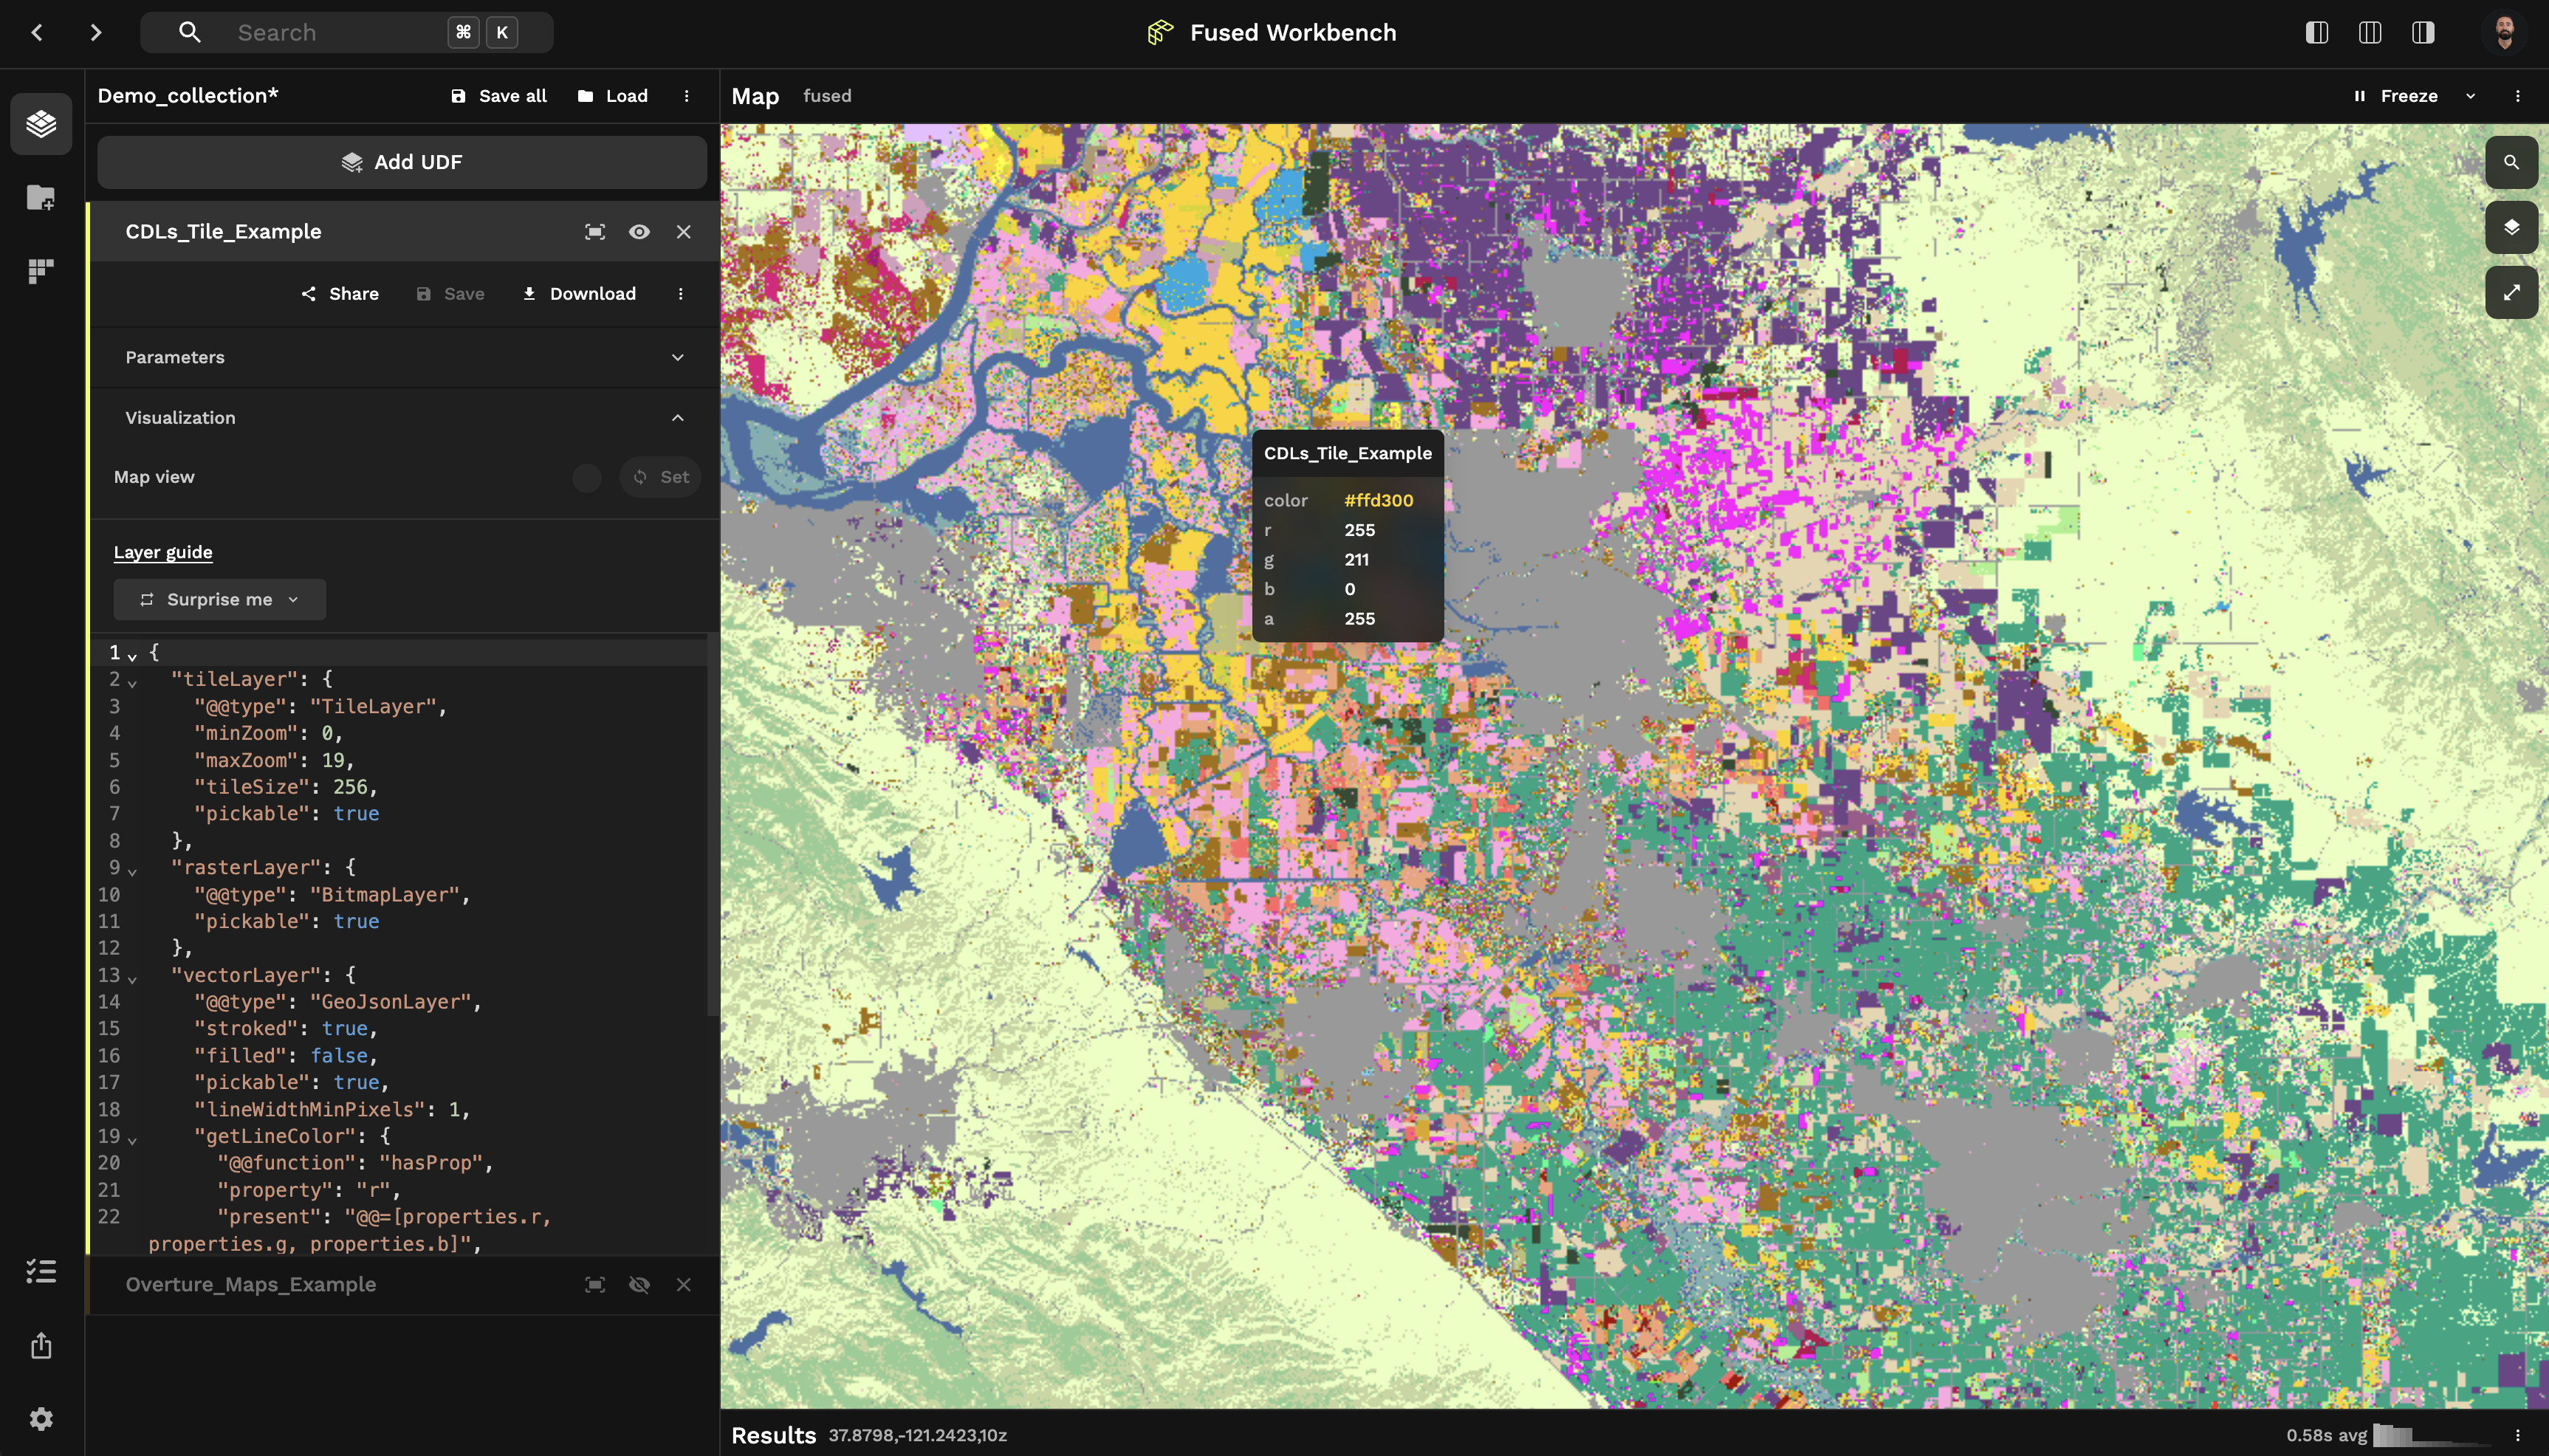The width and height of the screenshot is (2549, 1456).
Task: Click "pickable": true on line 7
Action: click(287, 814)
